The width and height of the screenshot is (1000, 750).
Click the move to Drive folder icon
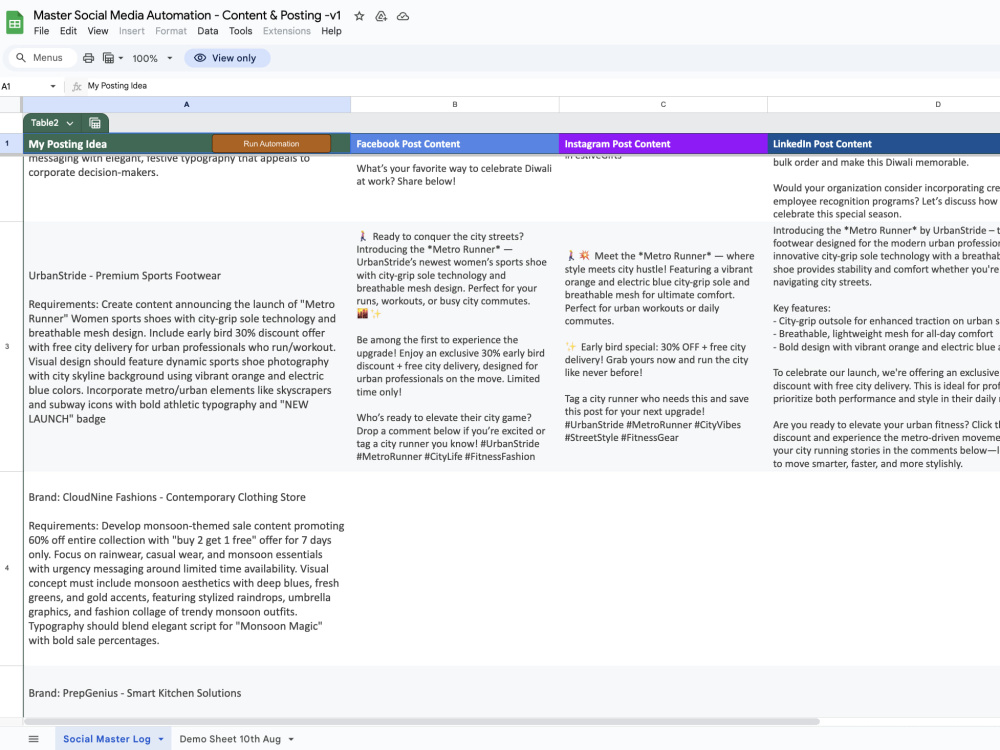point(381,16)
